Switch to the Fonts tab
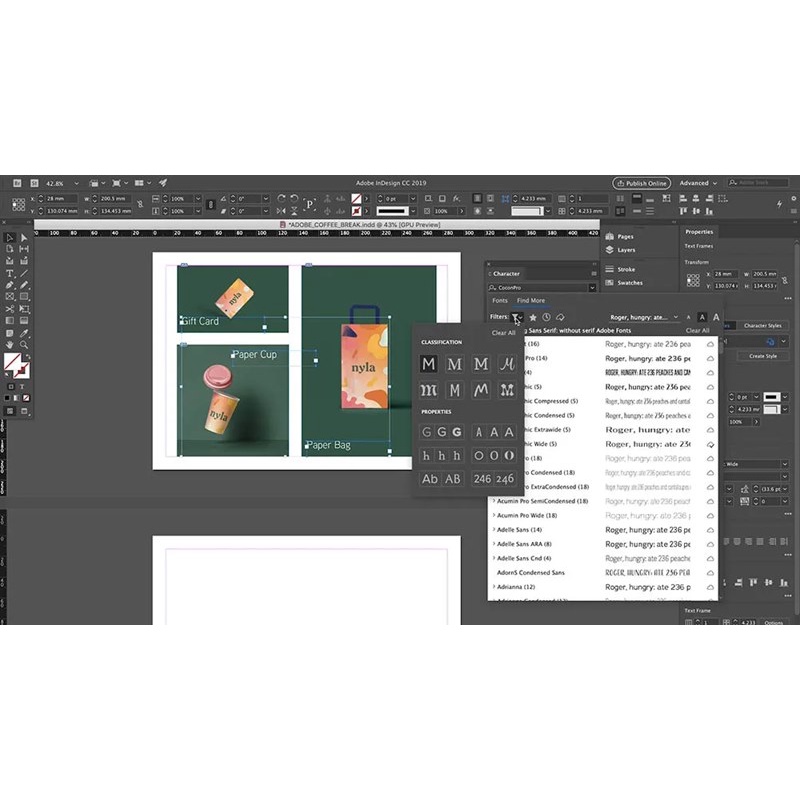The height and width of the screenshot is (800, 800). click(500, 301)
